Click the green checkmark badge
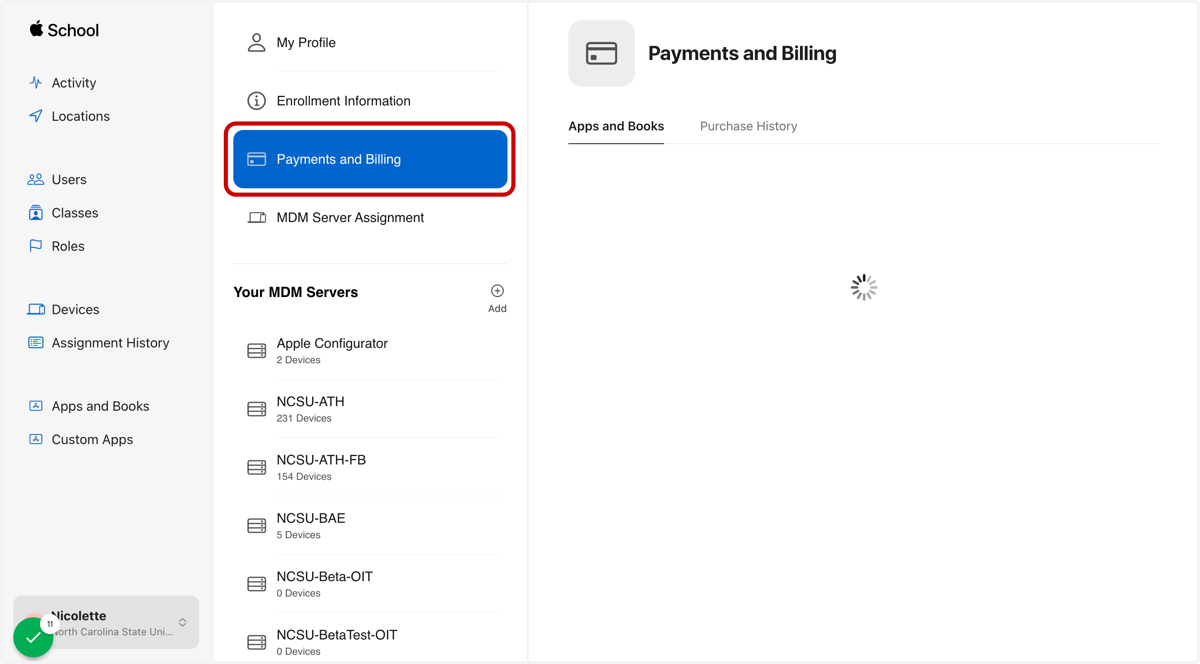This screenshot has width=1200, height=664. pyautogui.click(x=33, y=637)
